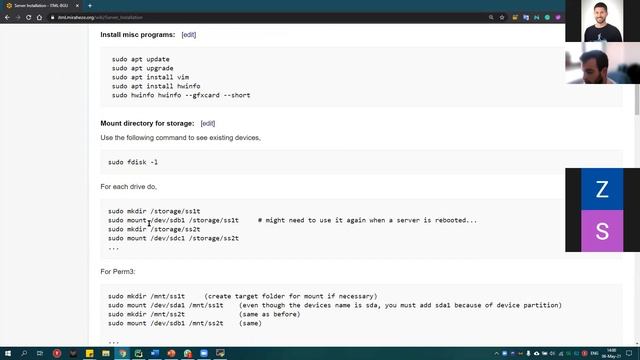This screenshot has width=640, height=360.
Task: Click the red circular app on the taskbar
Action: [57, 353]
